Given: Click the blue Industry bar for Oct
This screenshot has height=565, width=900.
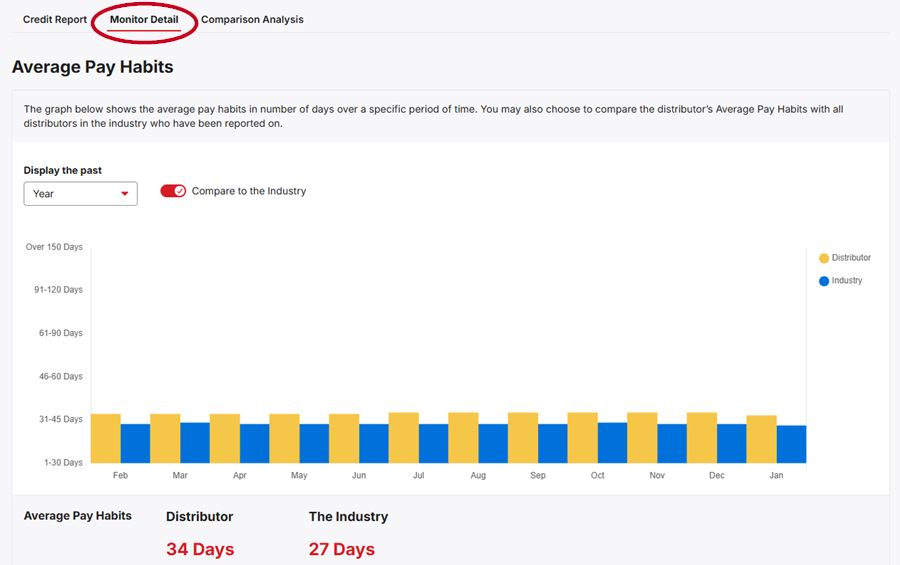Looking at the screenshot, I should (x=612, y=443).
